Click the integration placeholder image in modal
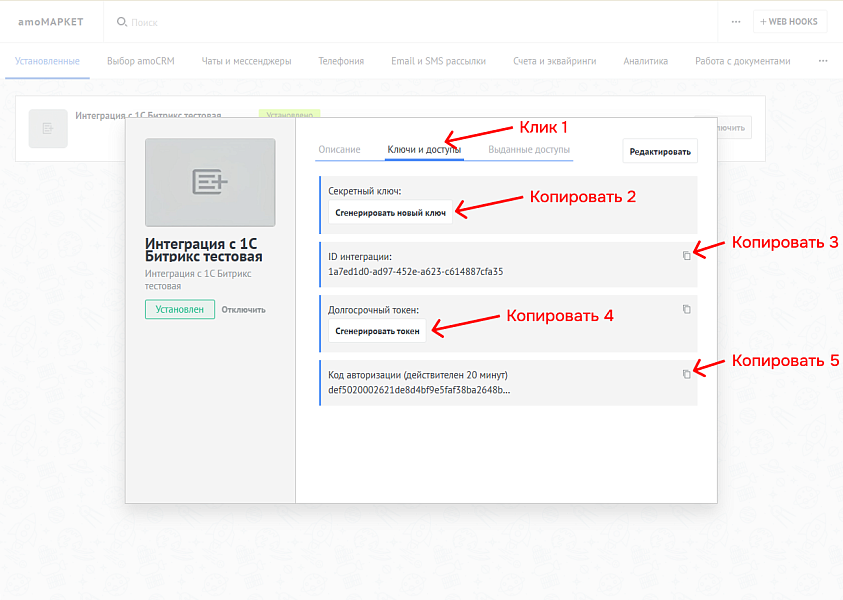The width and height of the screenshot is (843, 600). tap(210, 182)
